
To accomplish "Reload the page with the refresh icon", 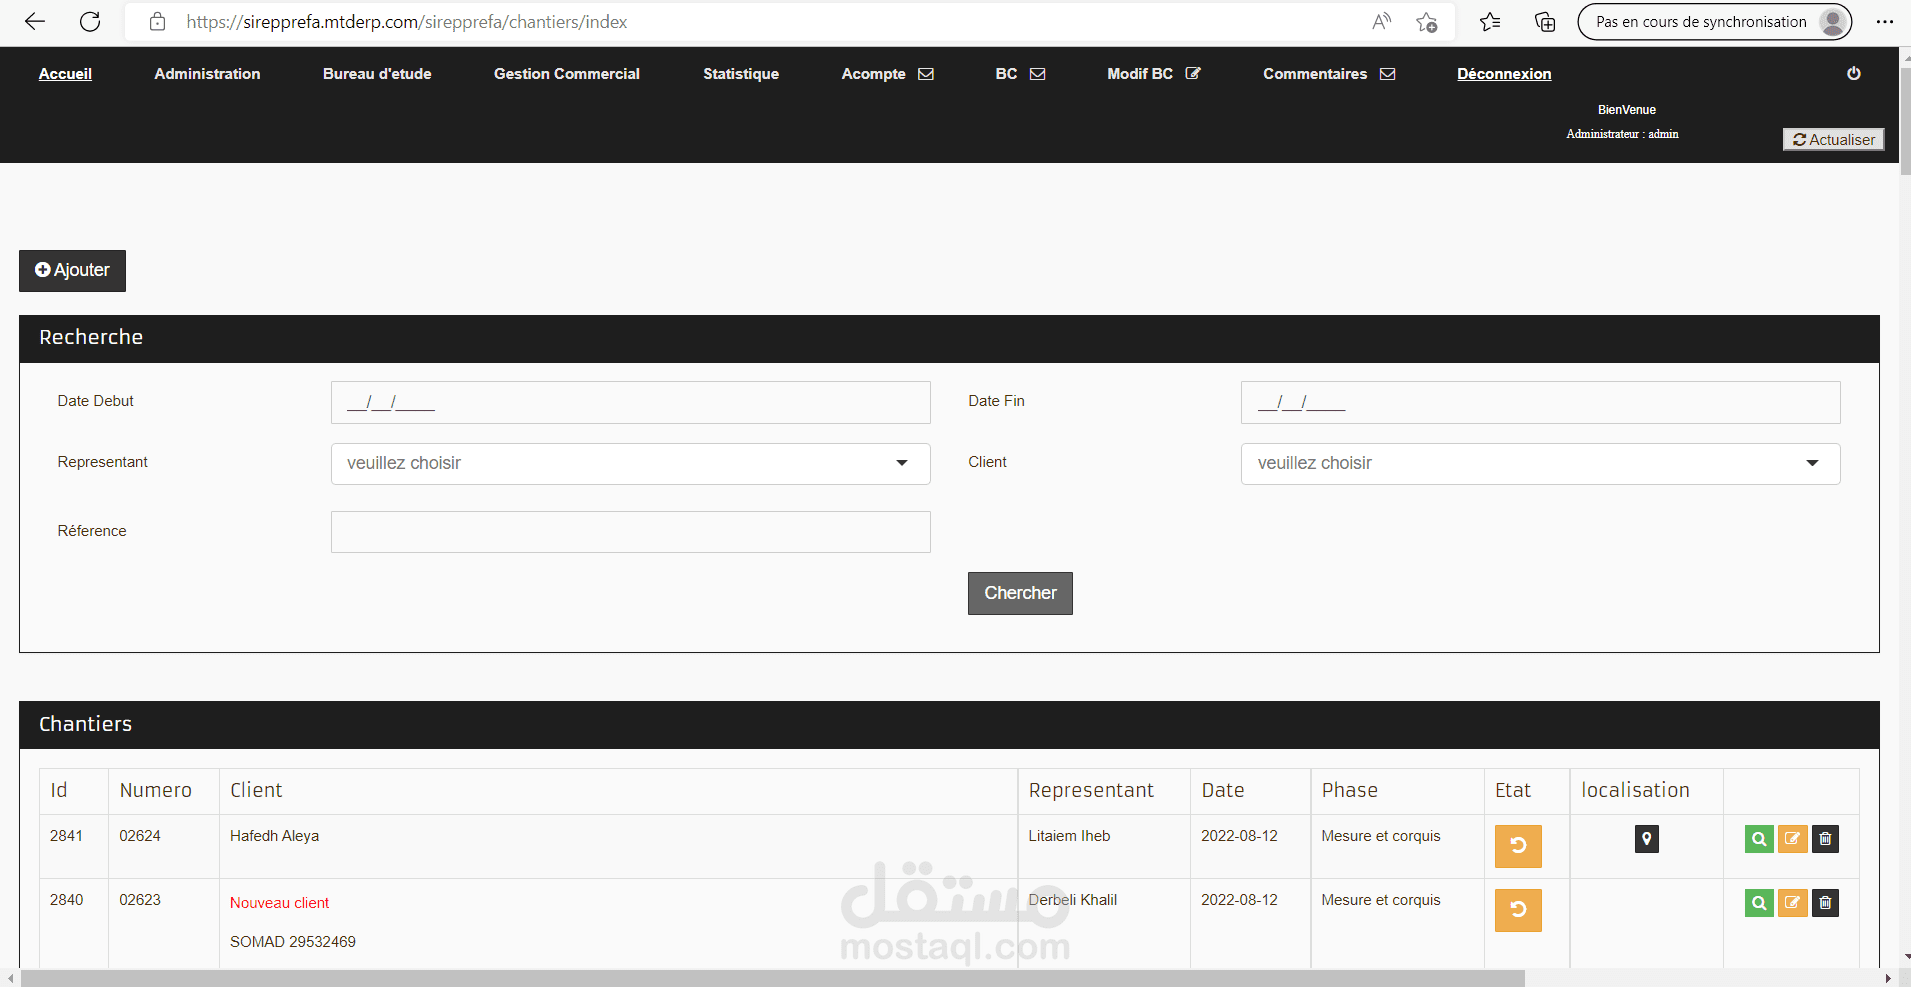I will [x=90, y=22].
